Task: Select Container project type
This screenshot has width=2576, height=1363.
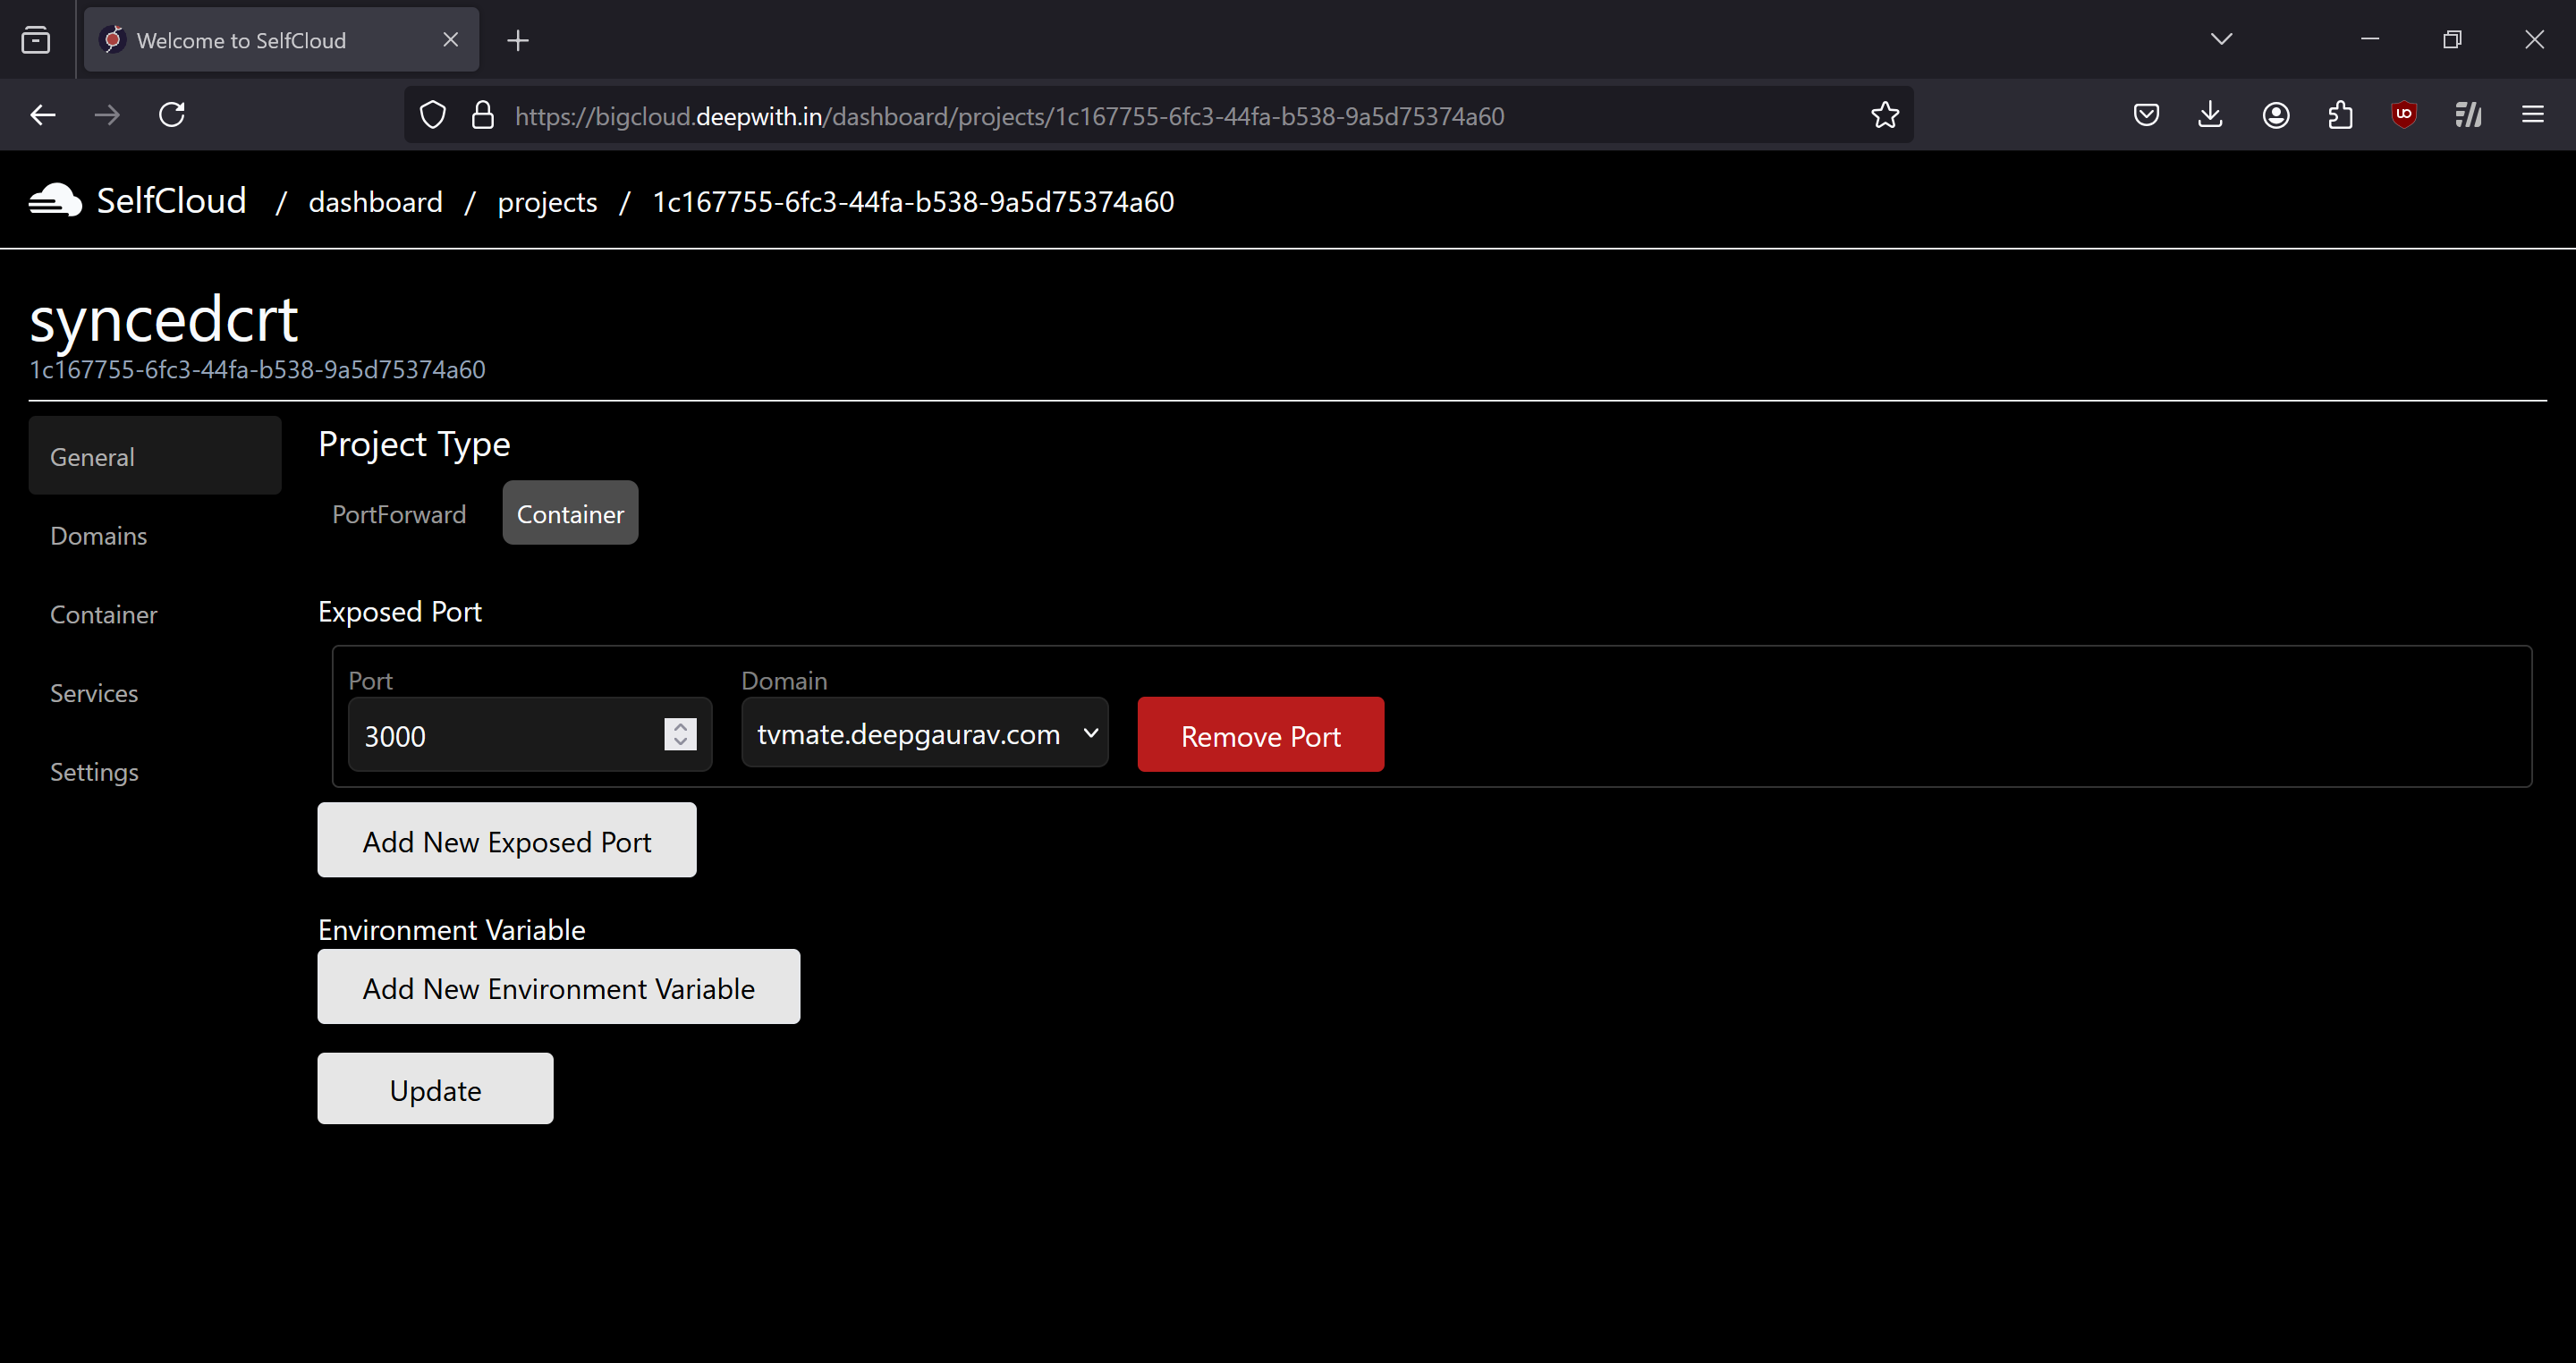Action: point(570,514)
